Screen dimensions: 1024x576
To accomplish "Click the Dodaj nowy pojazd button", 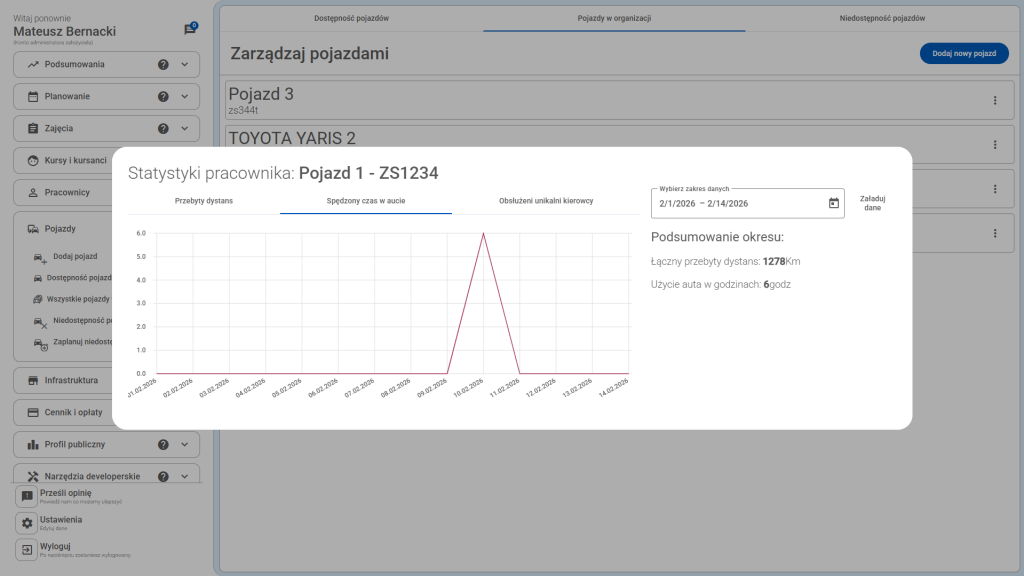I will [963, 53].
